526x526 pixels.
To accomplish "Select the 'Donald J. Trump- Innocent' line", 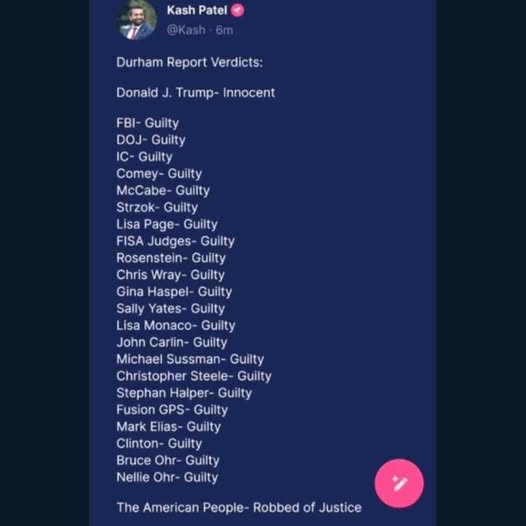I will tap(196, 93).
